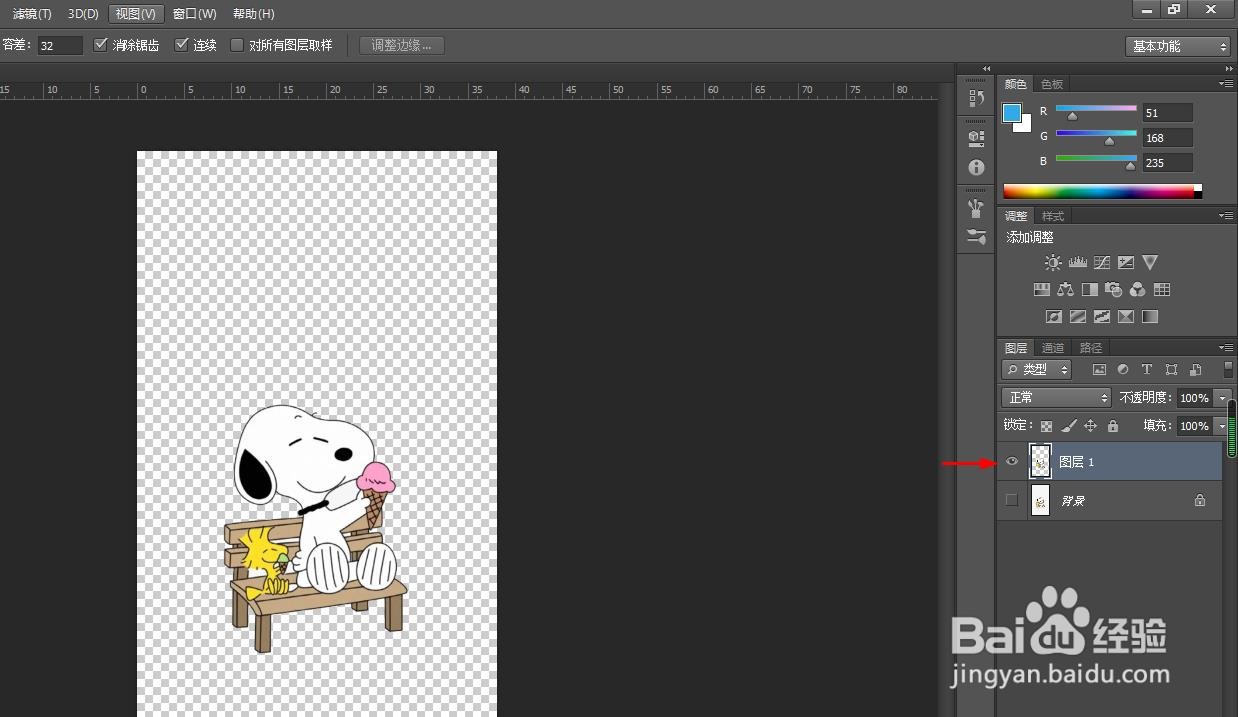
Task: Add a Color Lookup adjustment
Action: click(x=1162, y=290)
